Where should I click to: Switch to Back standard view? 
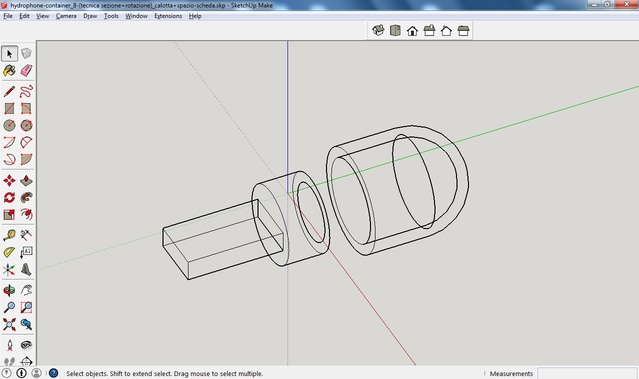pyautogui.click(x=446, y=31)
